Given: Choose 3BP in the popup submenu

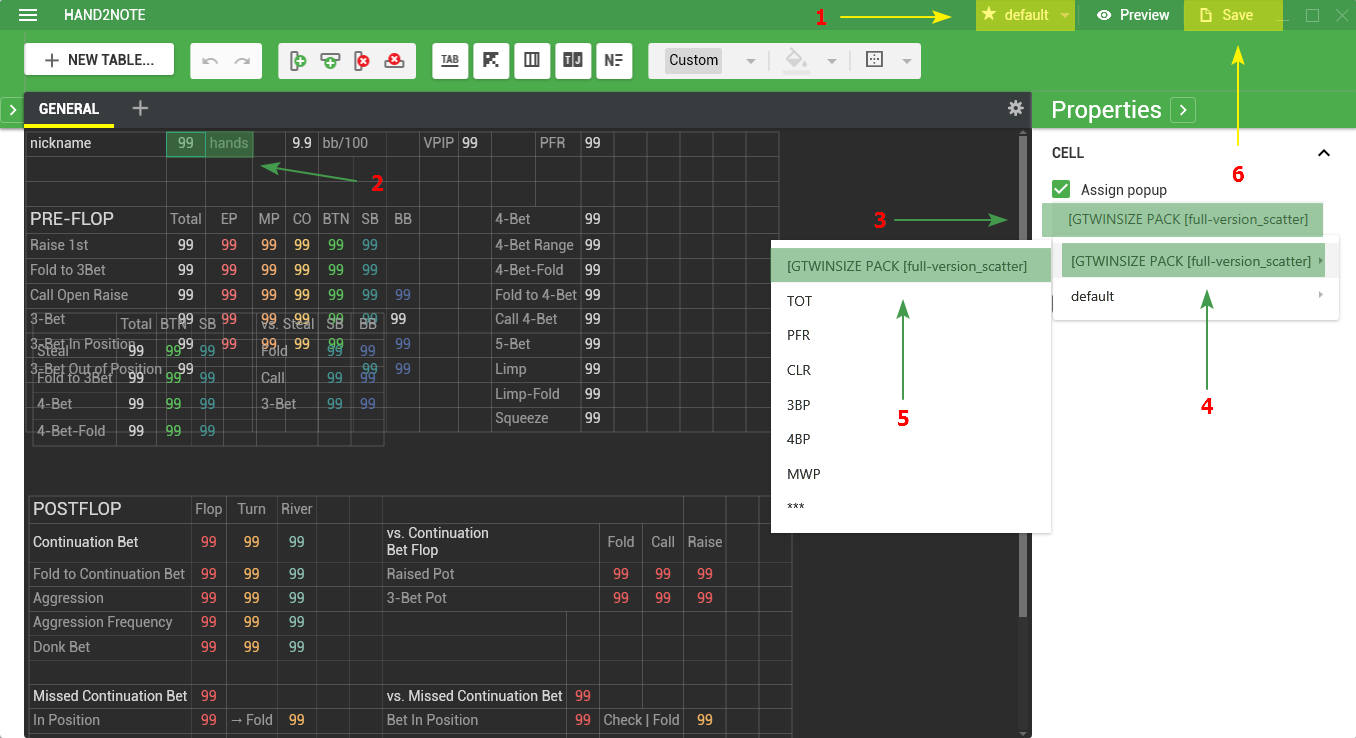Looking at the screenshot, I should (x=799, y=404).
